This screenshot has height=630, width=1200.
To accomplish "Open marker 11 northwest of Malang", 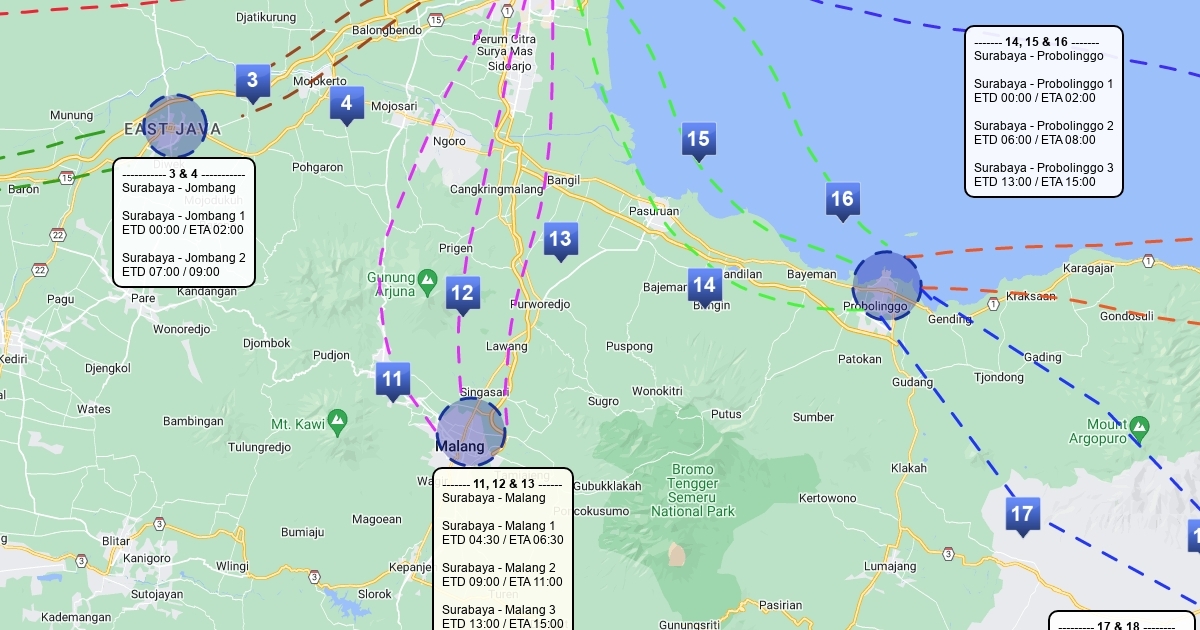I will 392,379.
